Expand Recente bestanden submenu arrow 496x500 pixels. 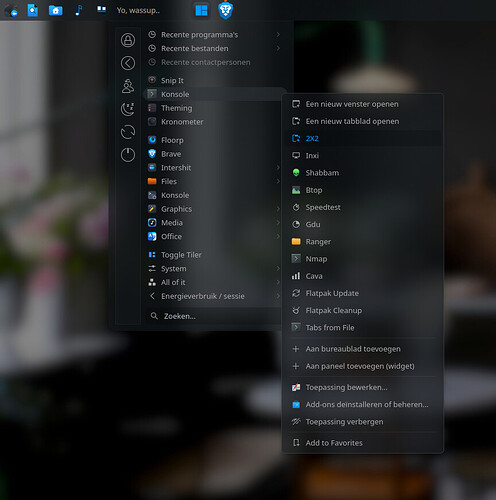(278, 48)
